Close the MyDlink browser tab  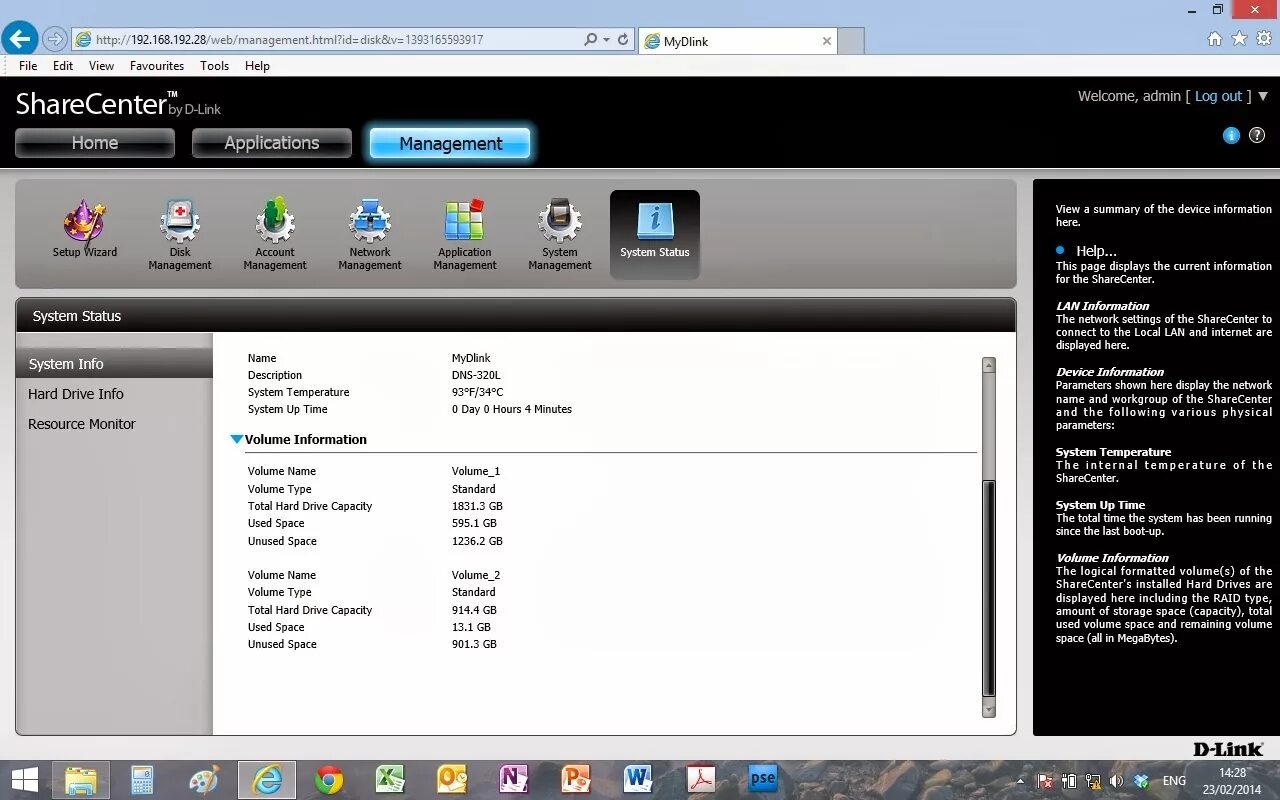click(x=826, y=41)
